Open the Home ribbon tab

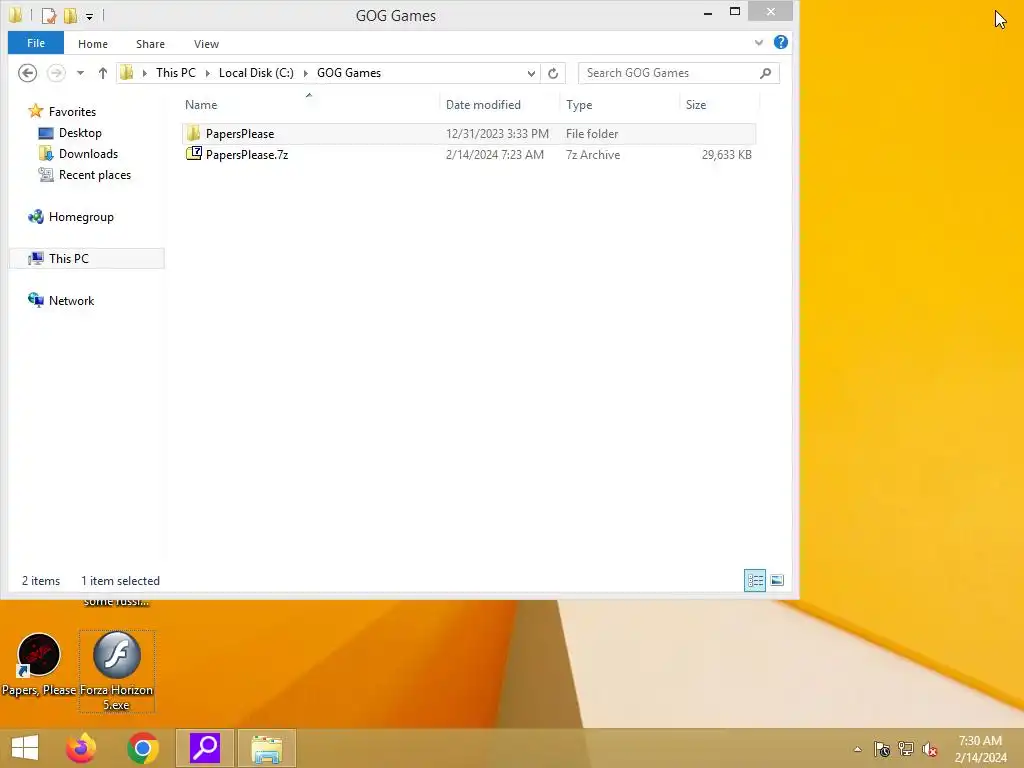tap(93, 44)
